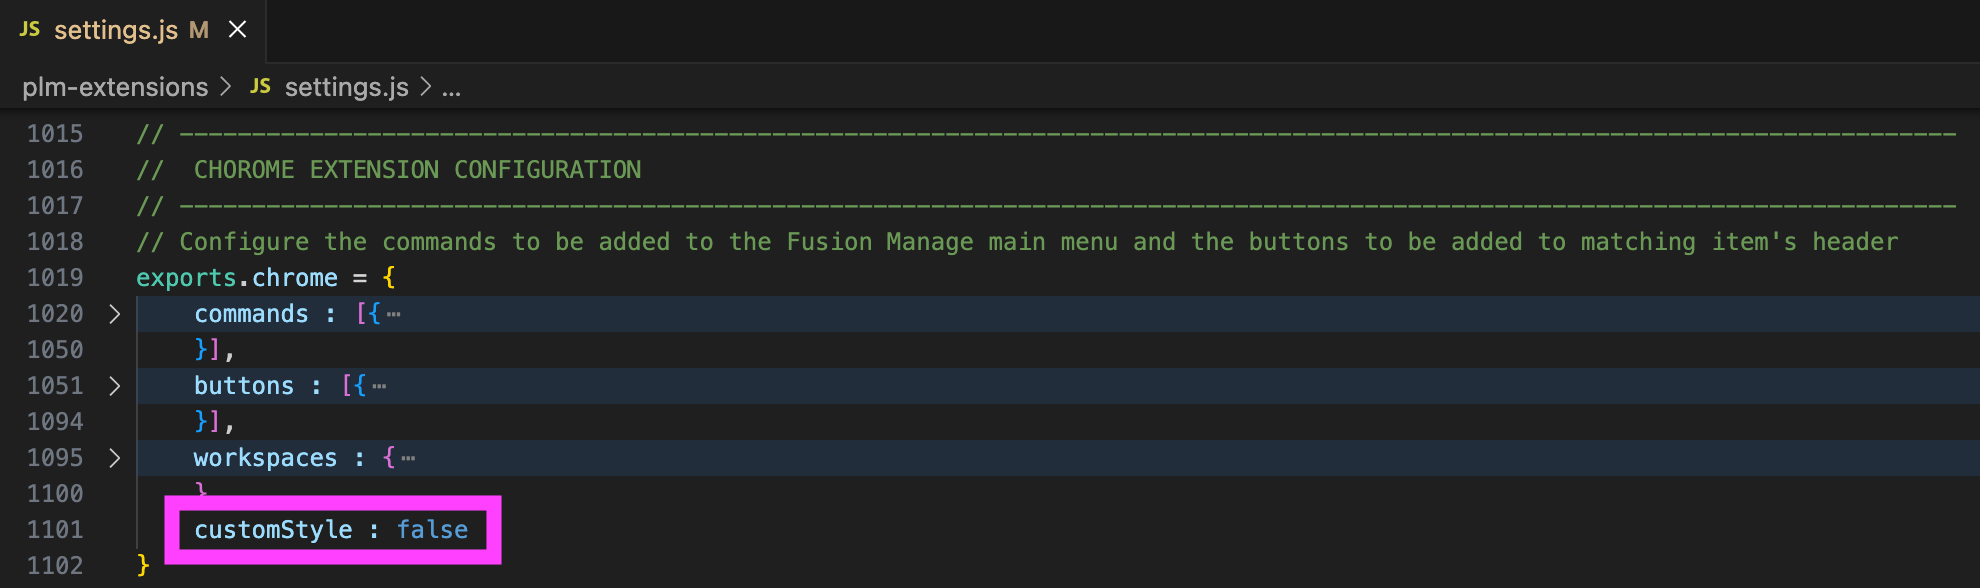Click the word chrome in exports.chrome

tap(295, 278)
